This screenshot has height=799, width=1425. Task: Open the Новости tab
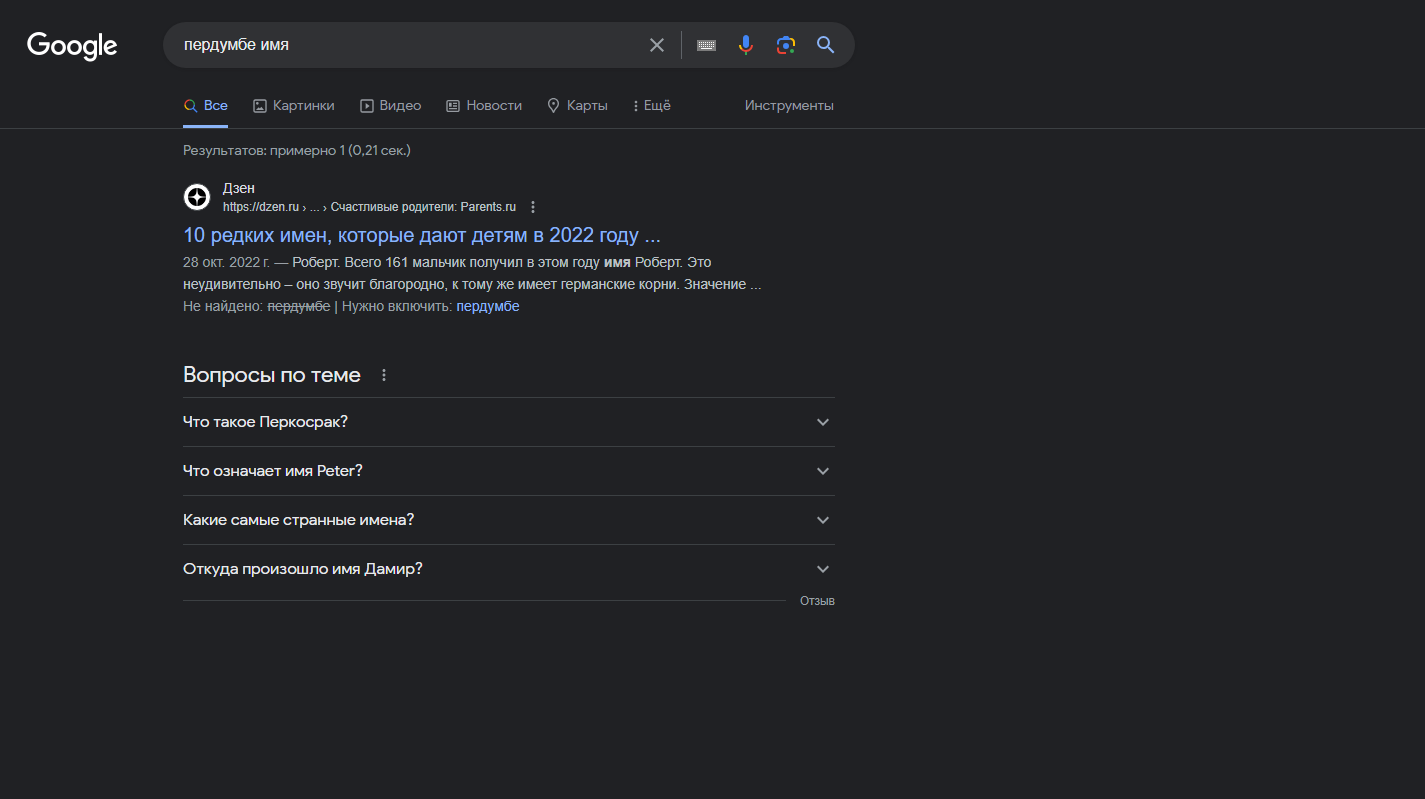484,106
